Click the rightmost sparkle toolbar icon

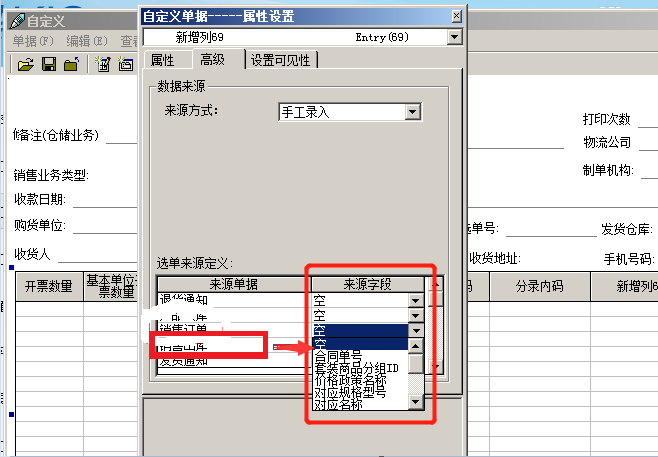125,65
